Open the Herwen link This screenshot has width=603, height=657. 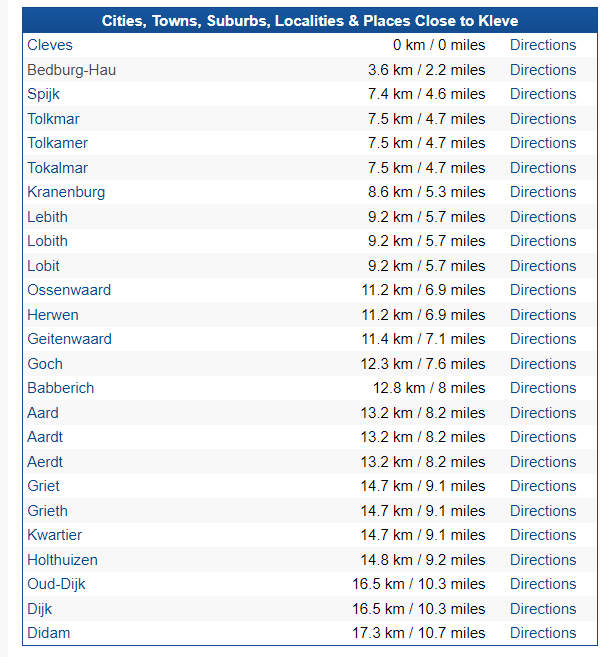pos(53,315)
